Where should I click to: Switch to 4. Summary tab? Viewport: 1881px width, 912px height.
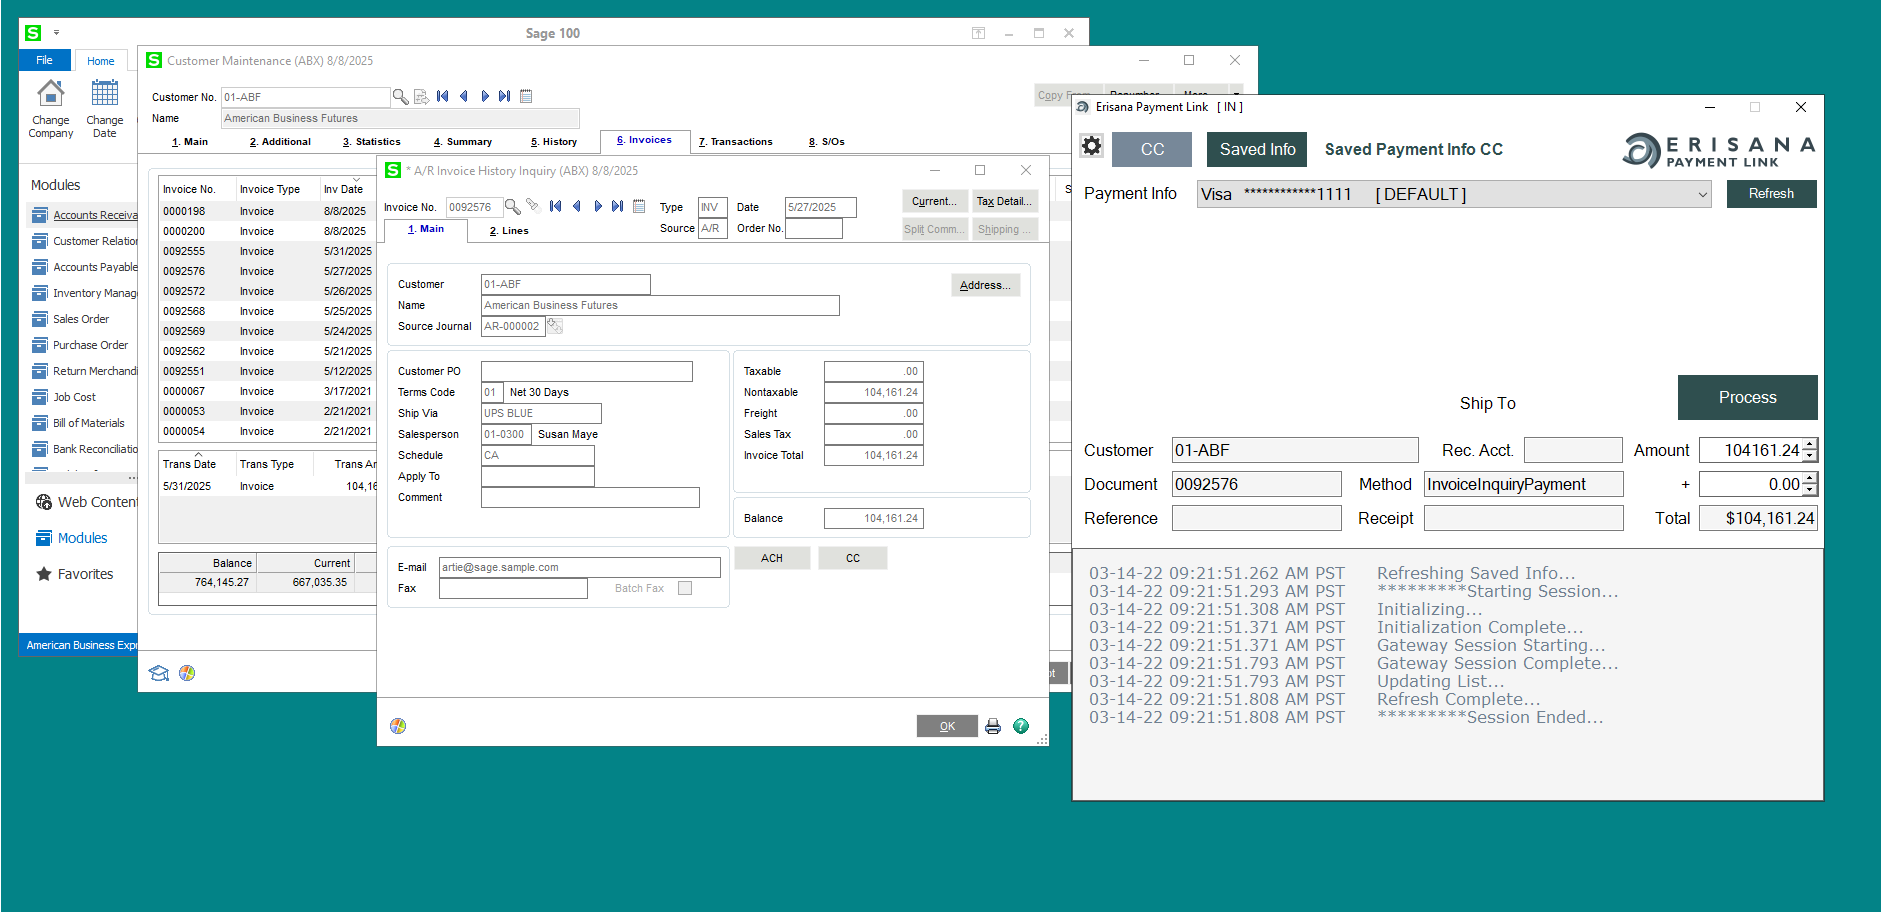pos(463,142)
